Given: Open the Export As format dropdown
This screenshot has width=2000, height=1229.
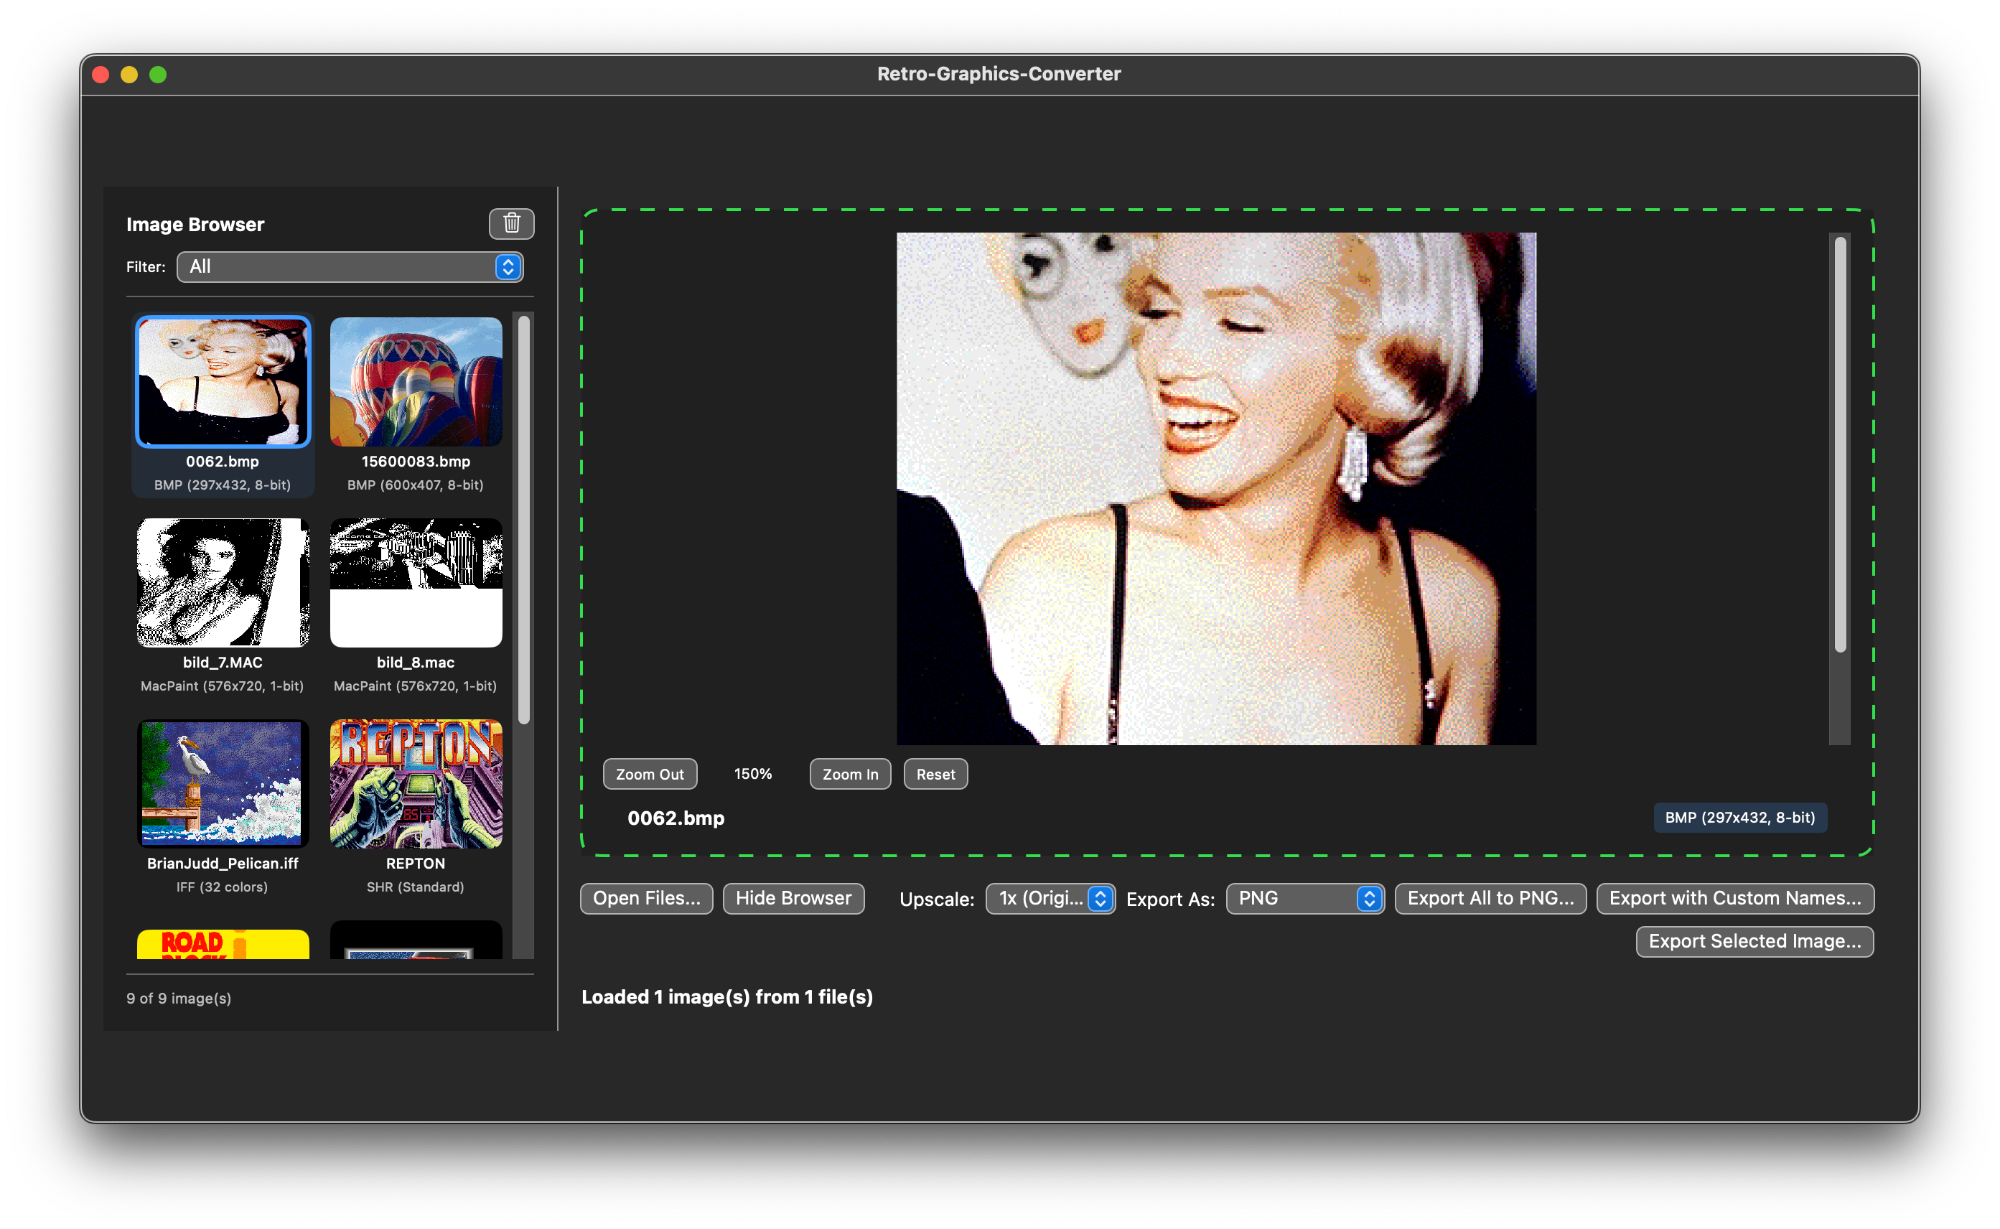Looking at the screenshot, I should pos(1304,898).
